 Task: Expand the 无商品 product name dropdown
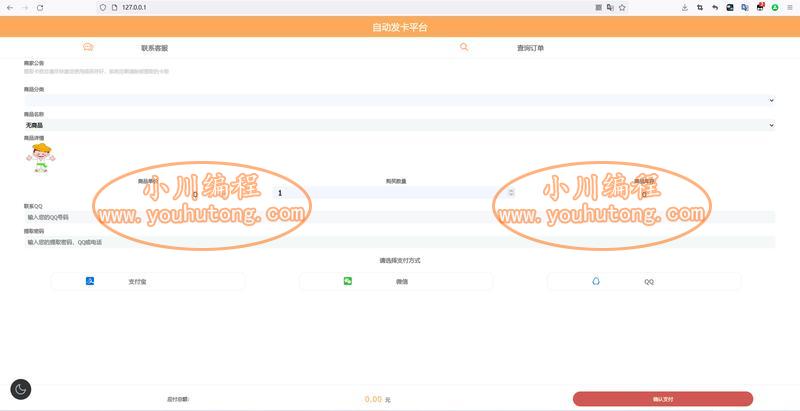[399, 125]
